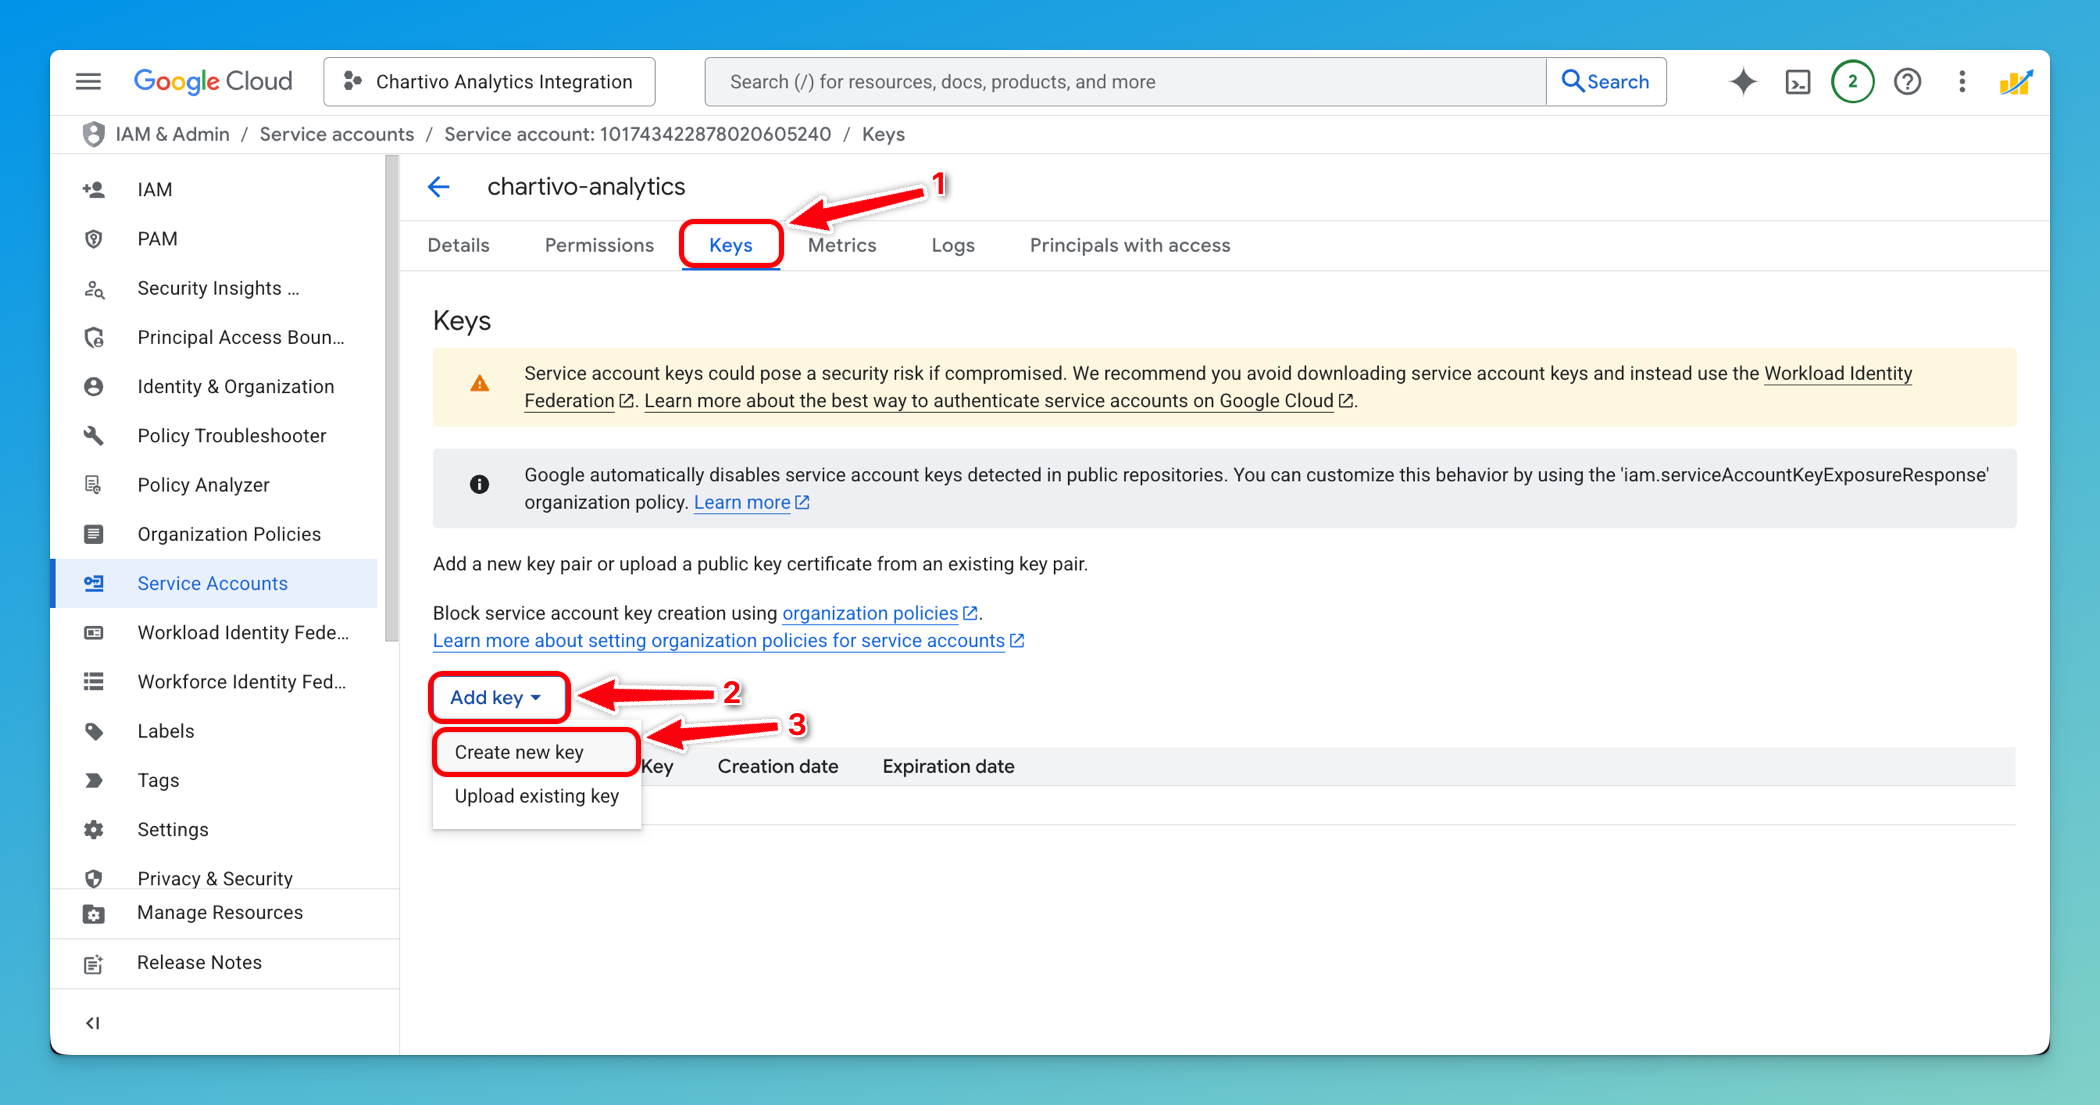The image size is (2100, 1105).
Task: Open the Metrics tab
Action: coord(841,245)
